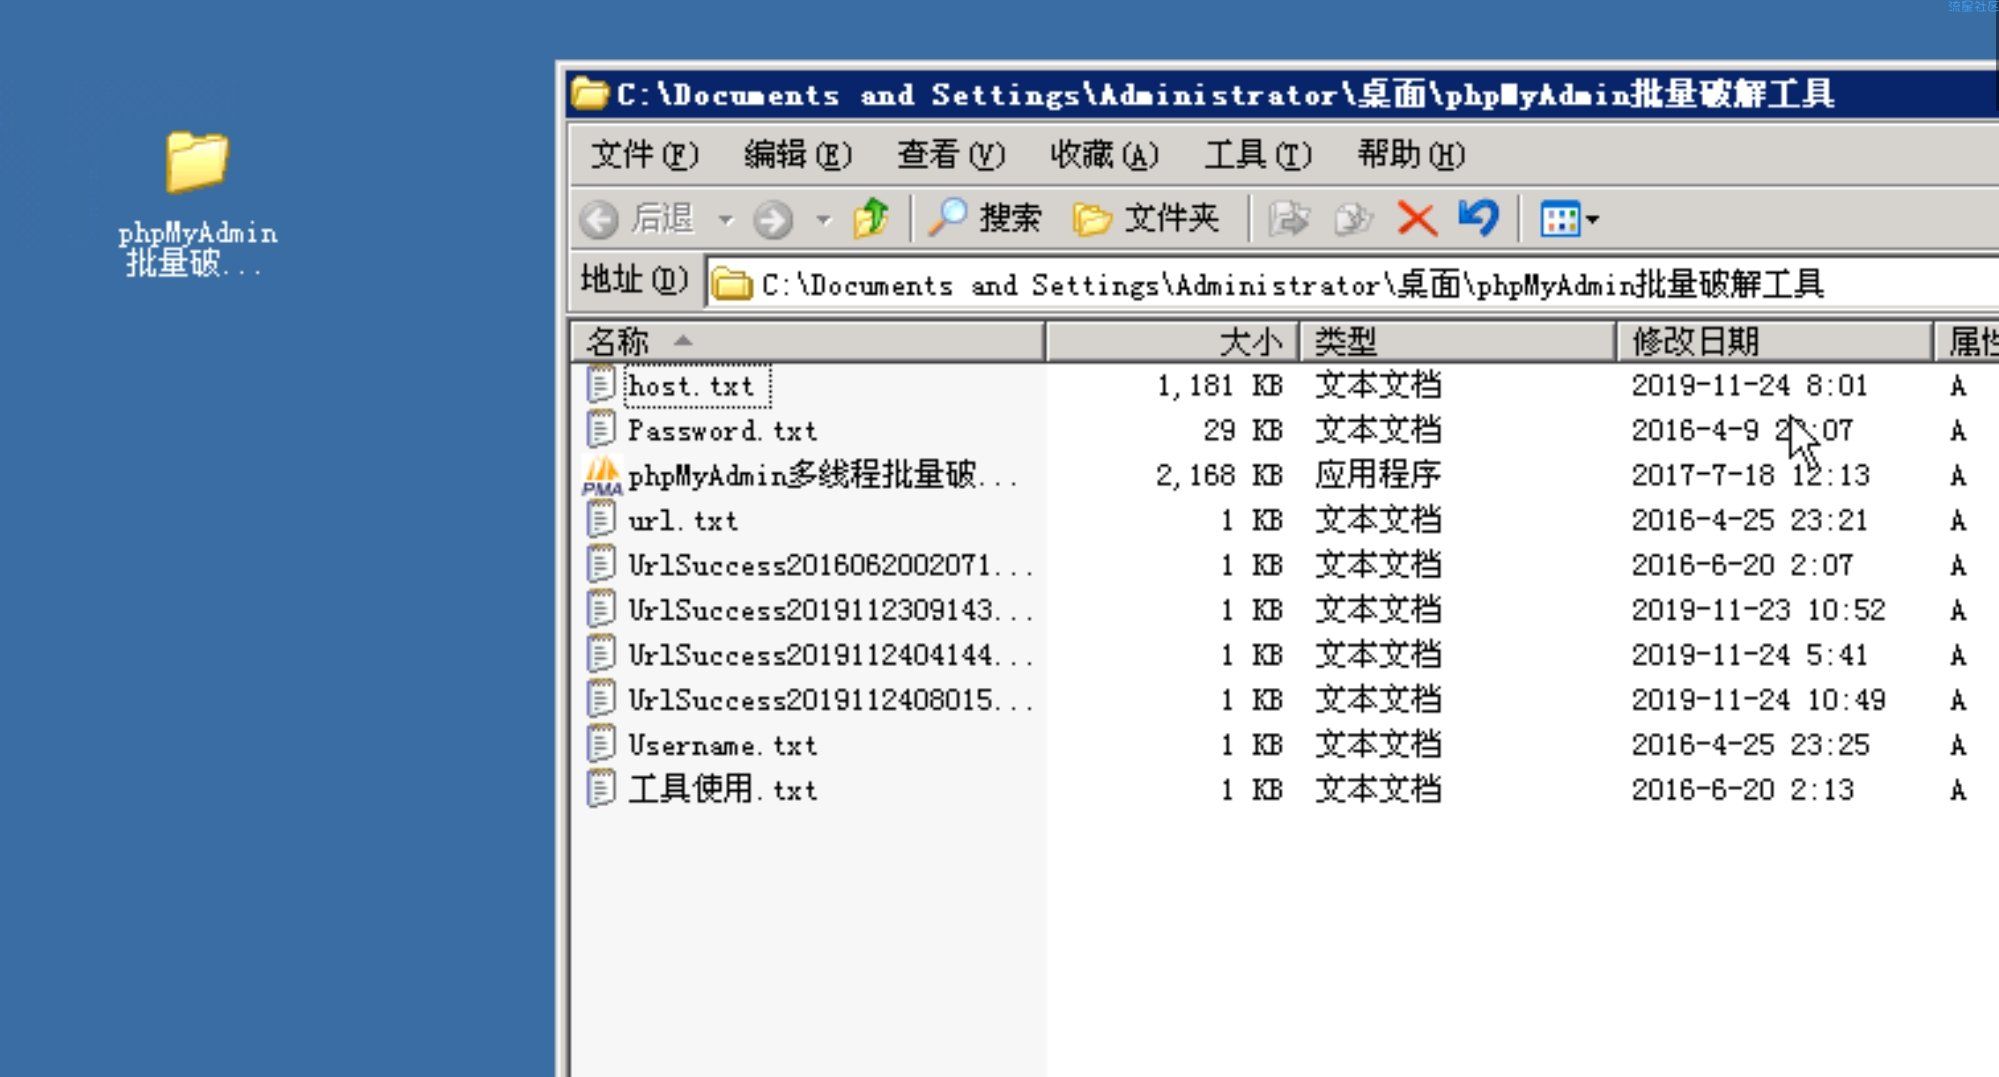Click the text document icon of Username.txt
Image resolution: width=1999 pixels, height=1077 pixels.
point(601,745)
